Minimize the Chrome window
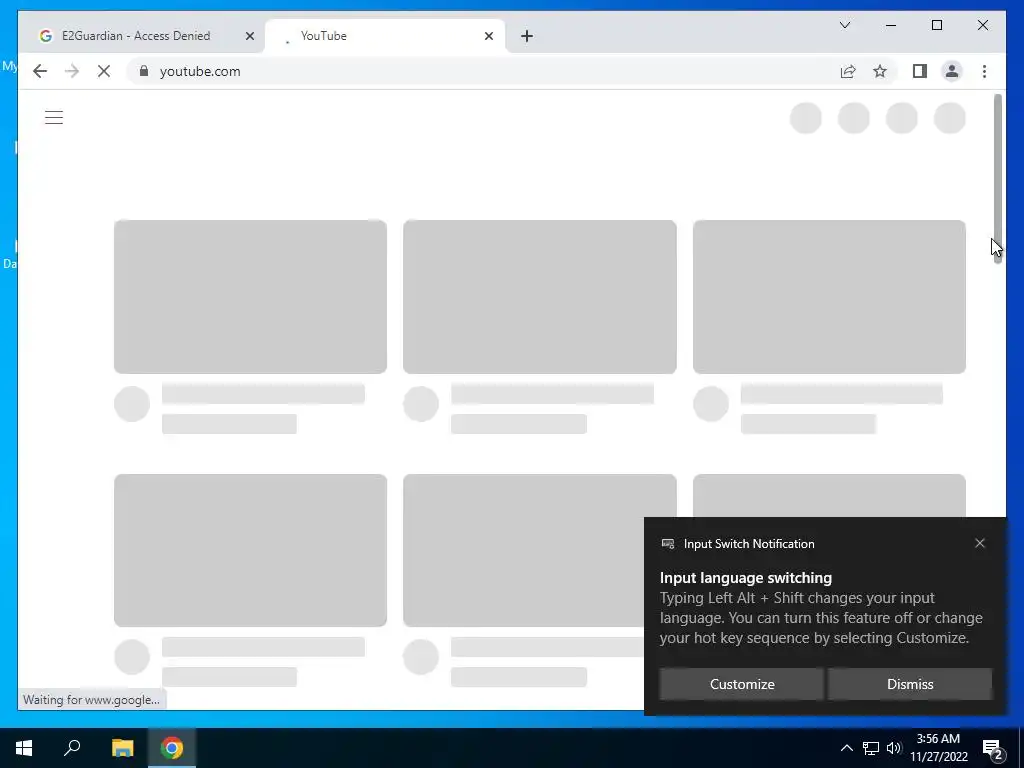The width and height of the screenshot is (1024, 768). tap(891, 25)
